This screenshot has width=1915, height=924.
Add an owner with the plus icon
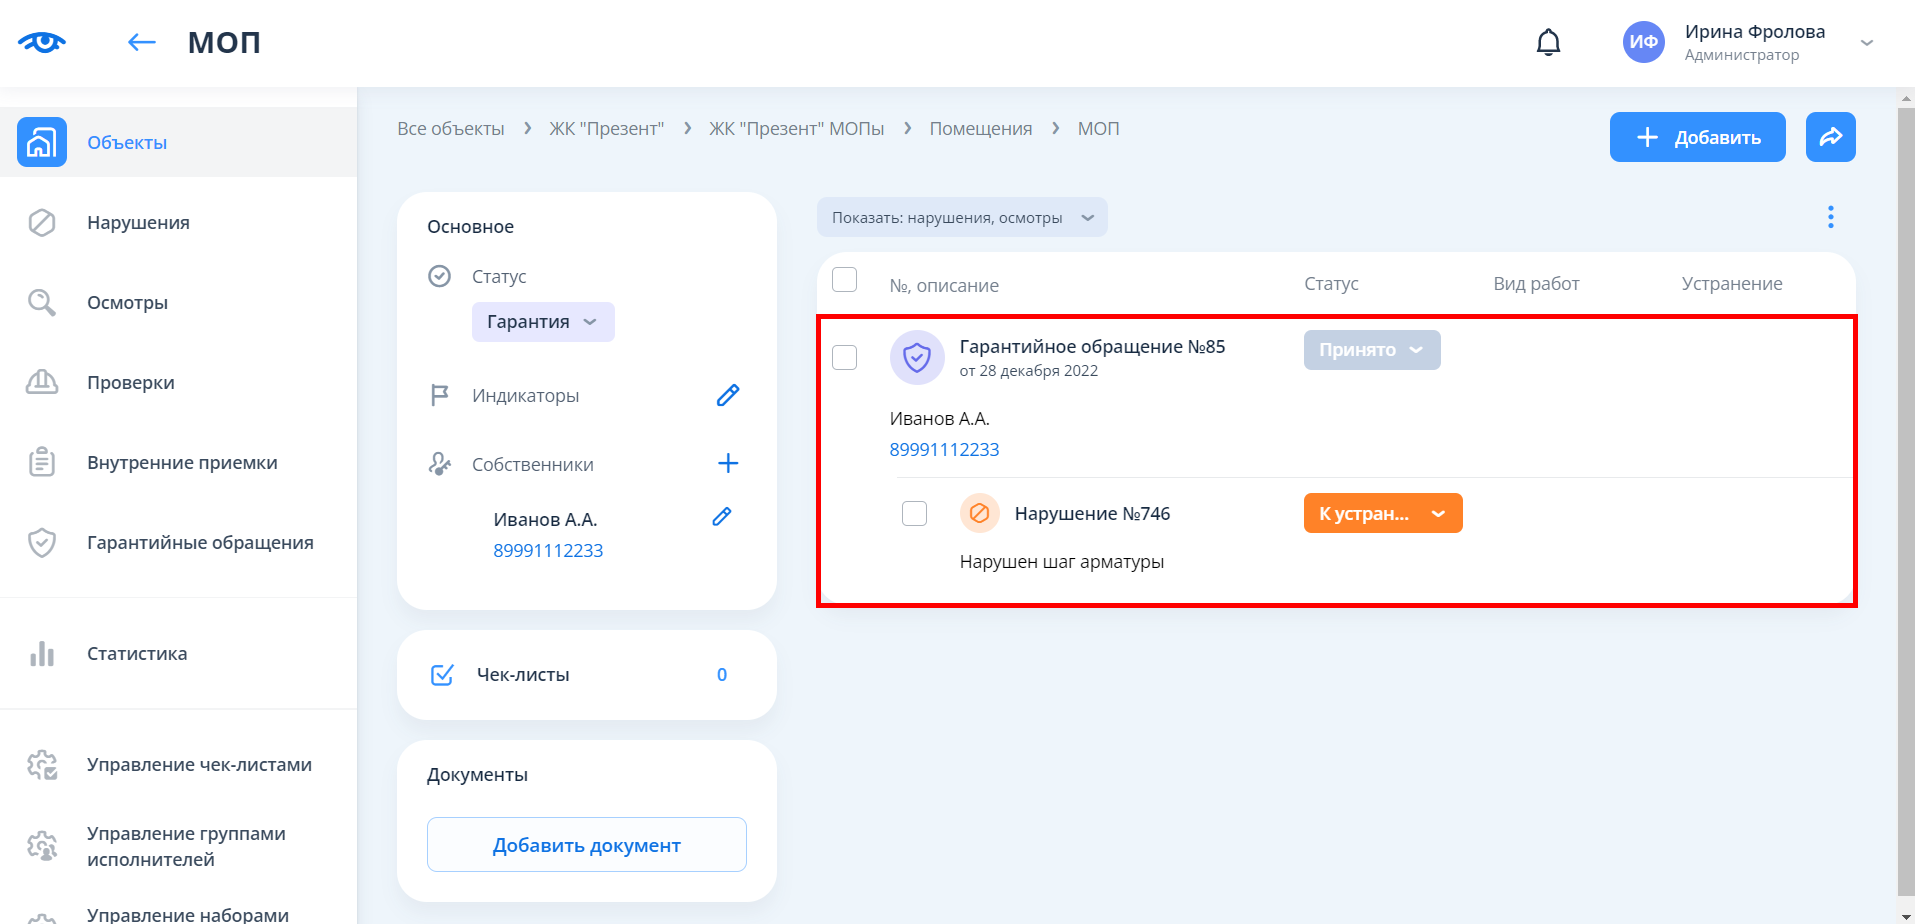coord(728,463)
